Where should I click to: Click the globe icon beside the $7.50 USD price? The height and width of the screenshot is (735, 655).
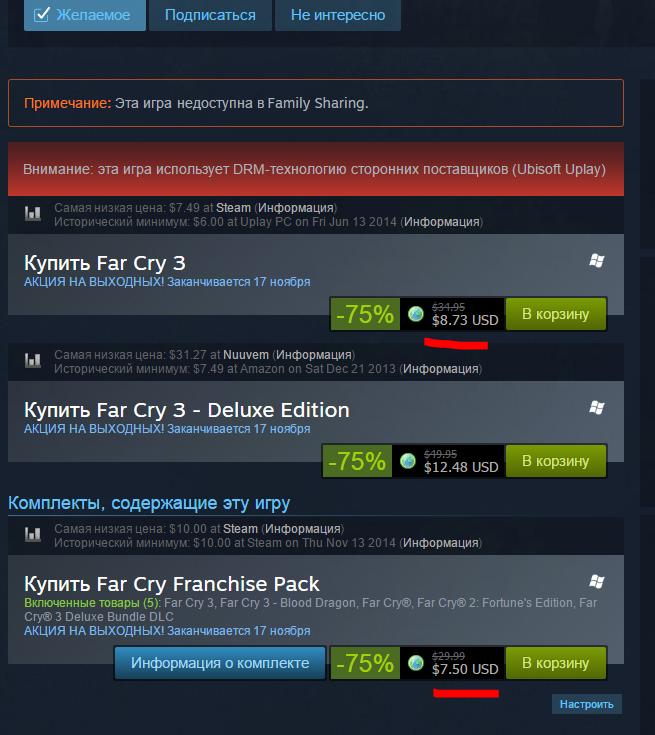pyautogui.click(x=415, y=663)
